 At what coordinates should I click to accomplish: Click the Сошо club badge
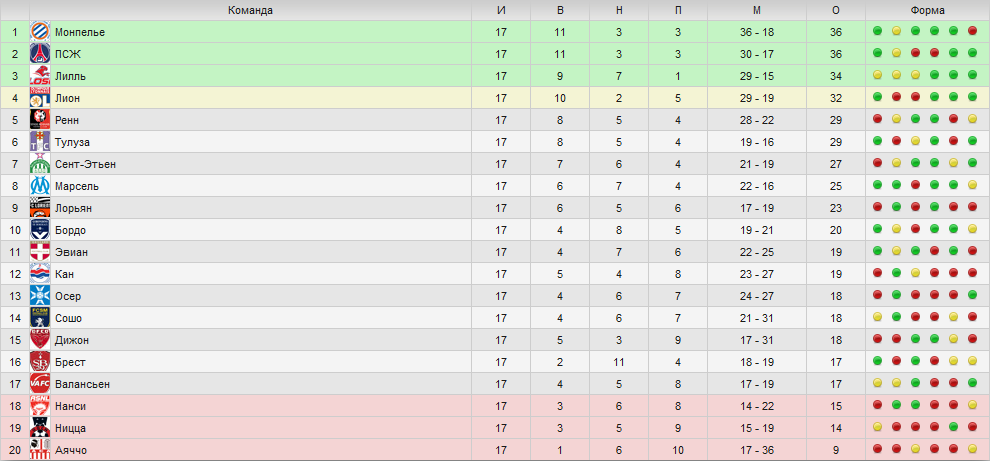40,318
